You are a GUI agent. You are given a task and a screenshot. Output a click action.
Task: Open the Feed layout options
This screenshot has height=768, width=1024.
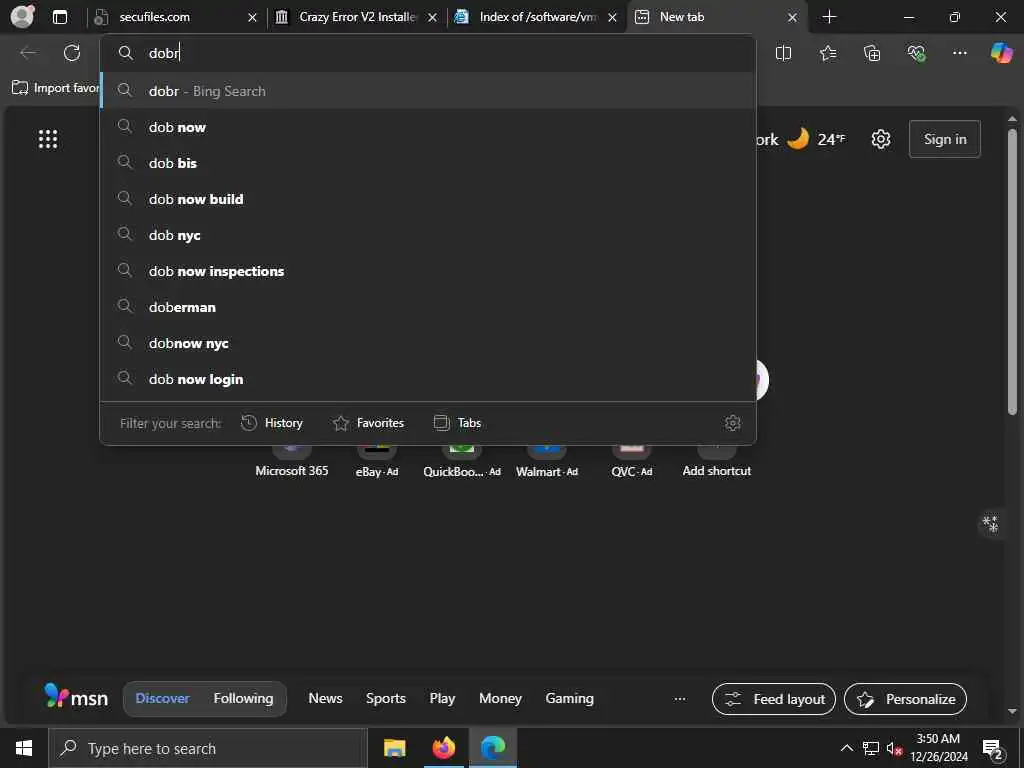(774, 699)
